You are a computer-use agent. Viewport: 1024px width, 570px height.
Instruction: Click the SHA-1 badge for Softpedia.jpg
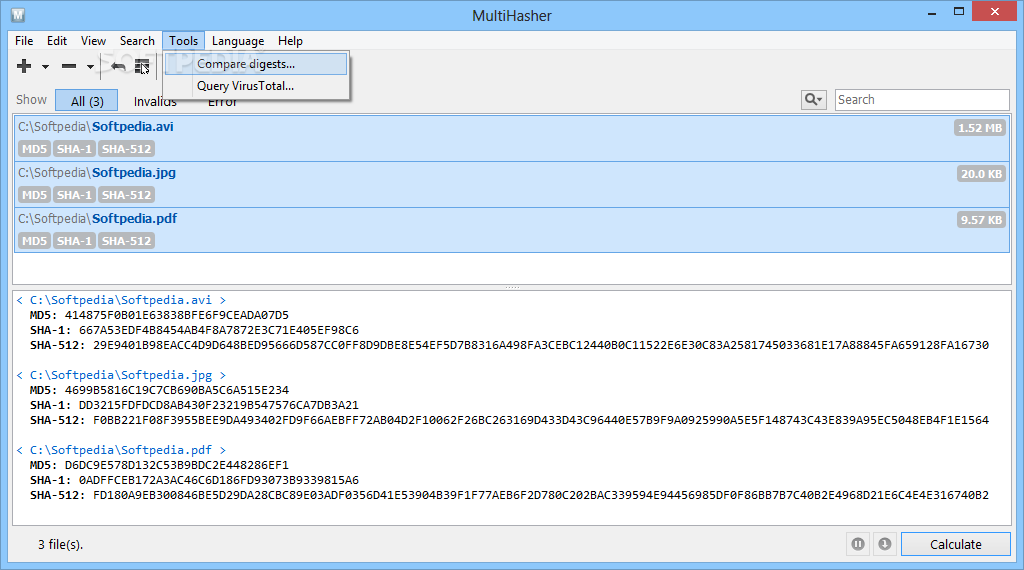74,195
